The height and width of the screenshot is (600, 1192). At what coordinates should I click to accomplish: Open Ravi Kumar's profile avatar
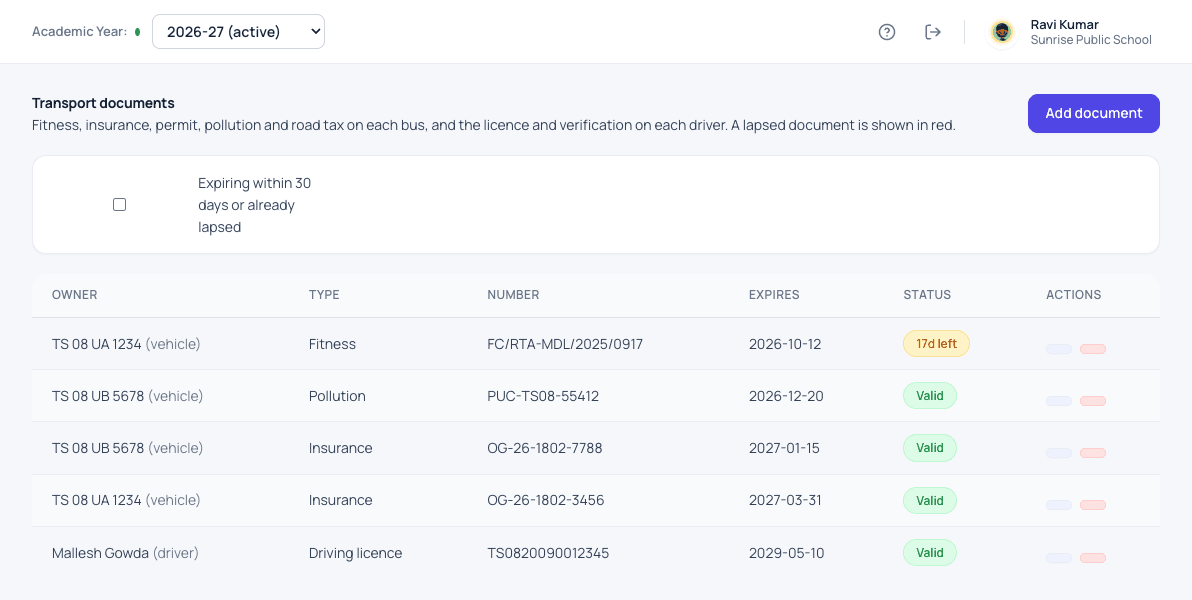click(x=1002, y=32)
